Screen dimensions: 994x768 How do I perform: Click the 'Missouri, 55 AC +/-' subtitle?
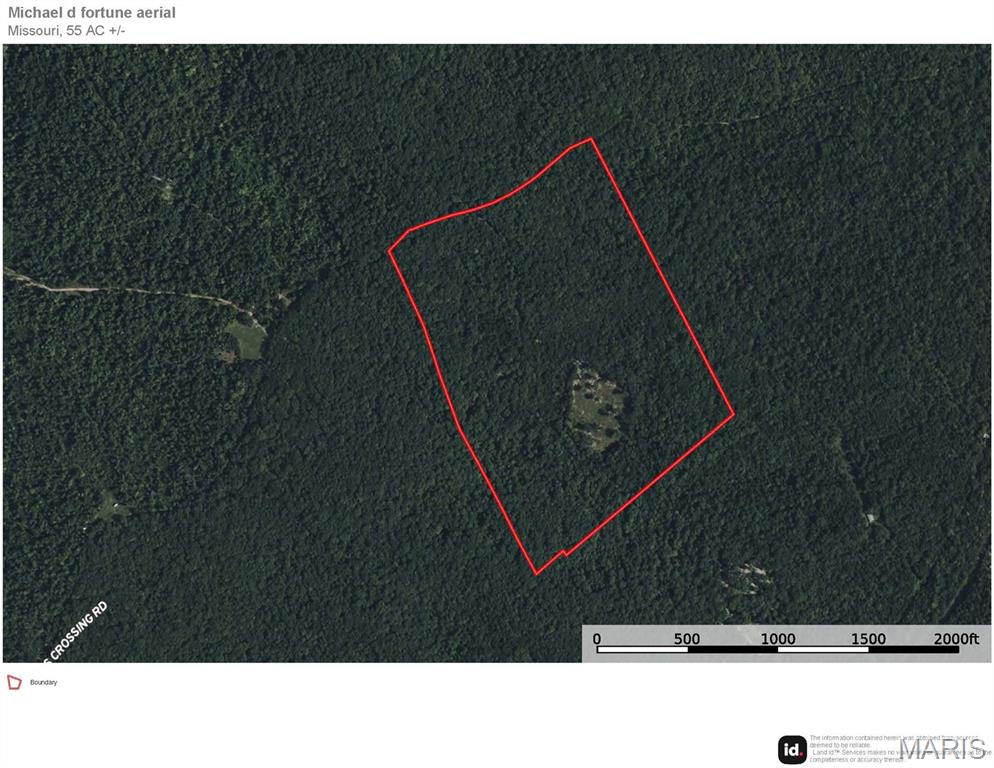pos(67,30)
